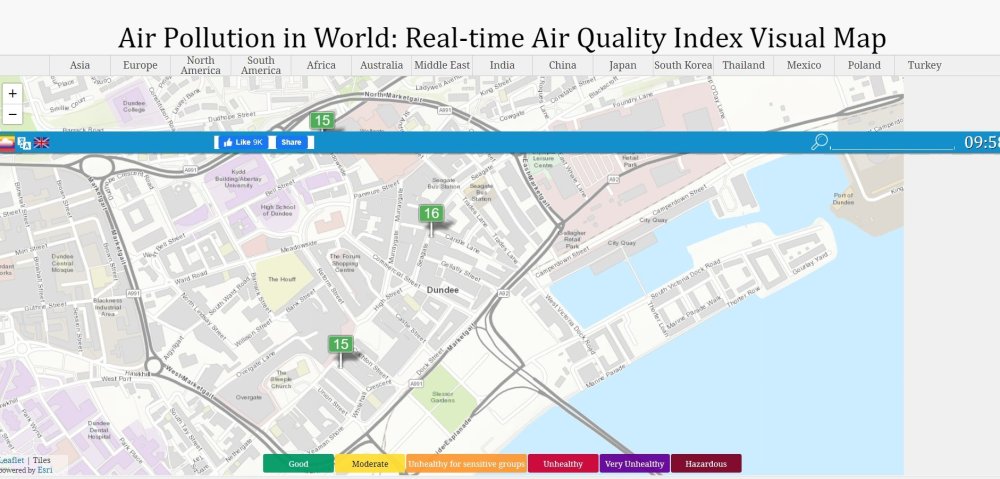Open the China tab

[562, 65]
